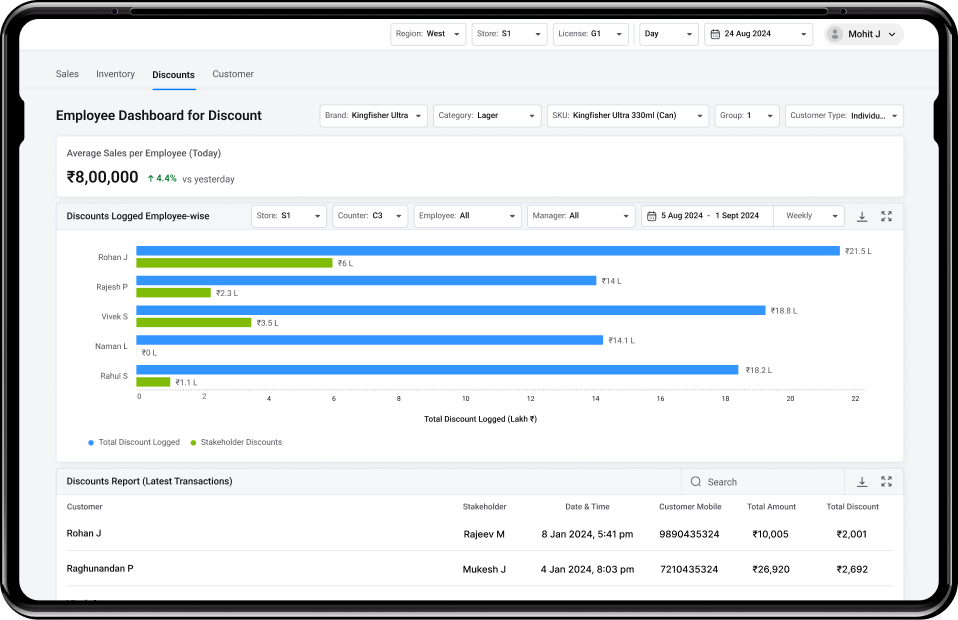958x620 pixels.
Task: Click Mohit J's profile avatar
Action: tap(835, 34)
